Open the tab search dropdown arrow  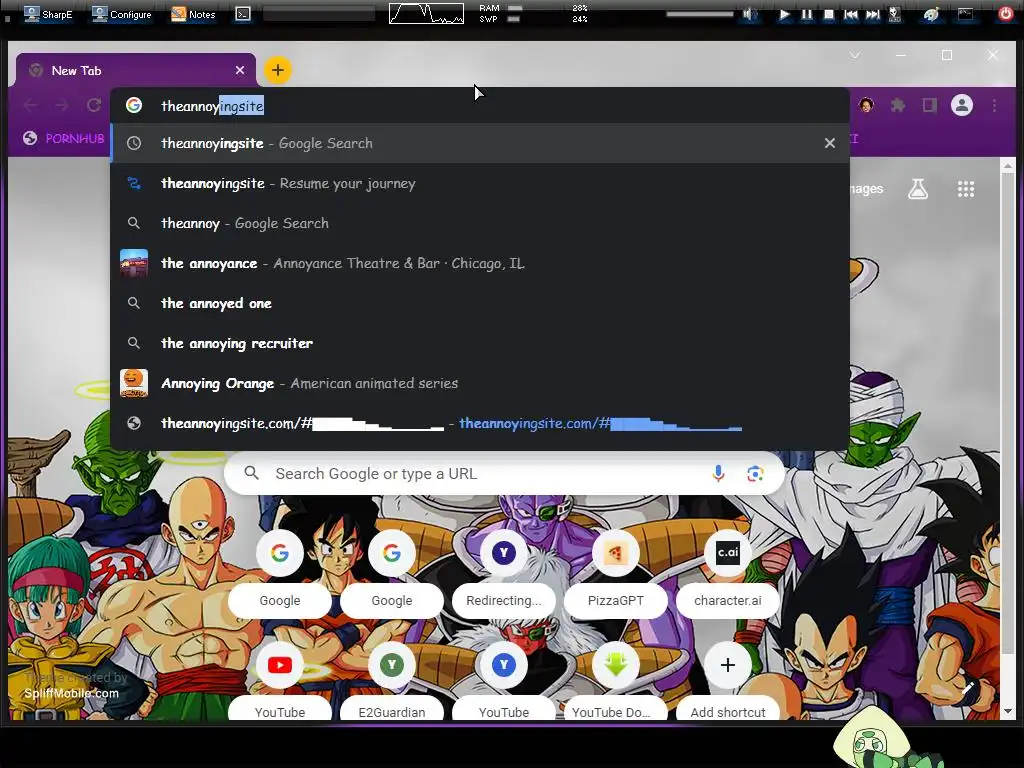[x=854, y=56]
